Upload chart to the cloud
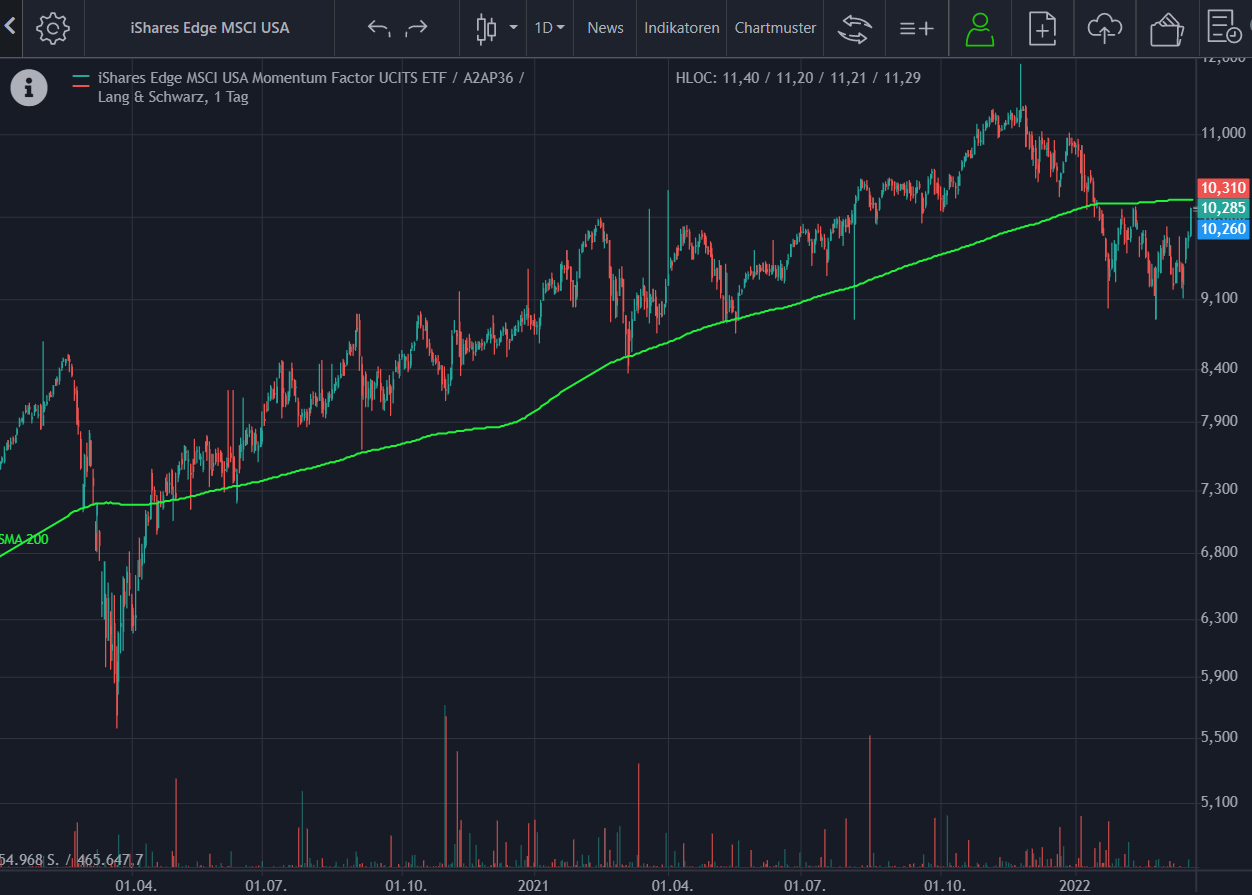The width and height of the screenshot is (1252, 895). (1104, 28)
